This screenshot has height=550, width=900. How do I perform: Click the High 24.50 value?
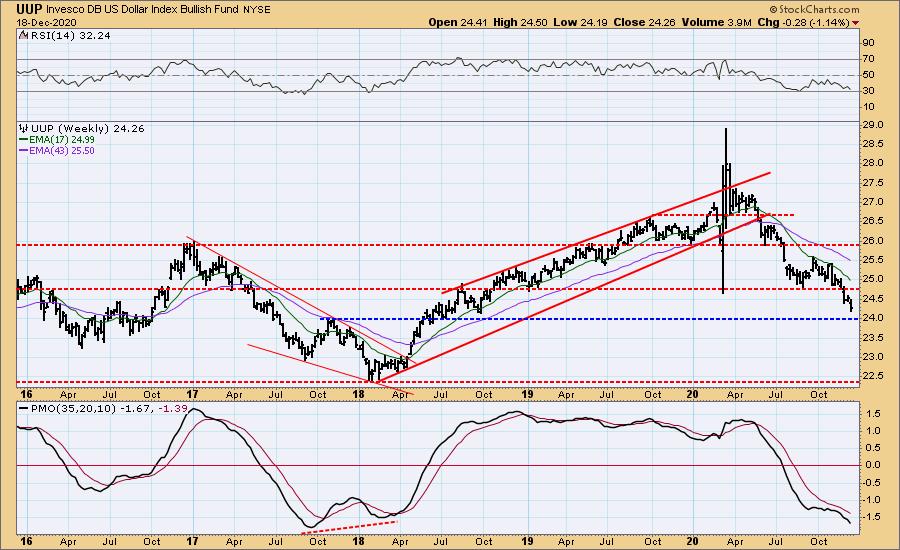(520, 22)
